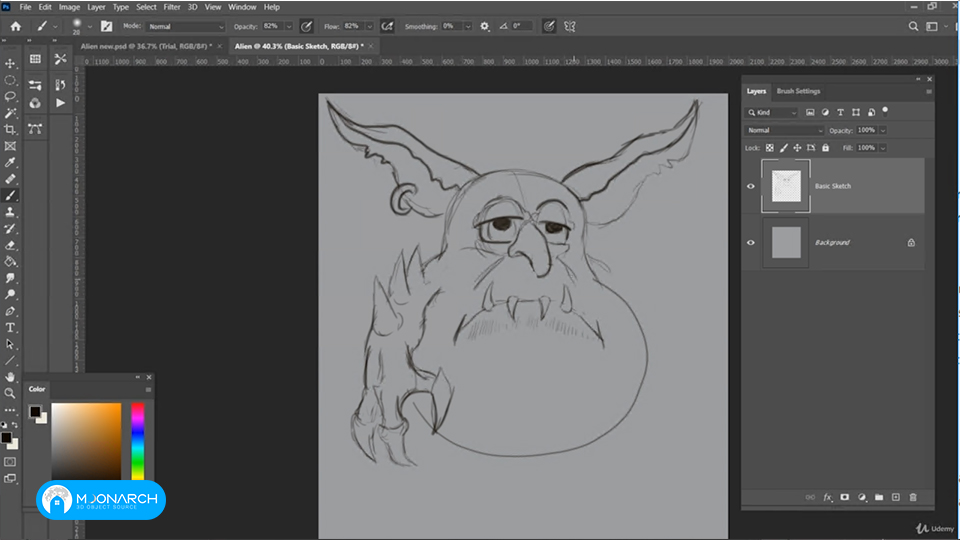The width and height of the screenshot is (960, 540).
Task: Expand the layer Opacity 100% dropdown
Action: [x=883, y=130]
